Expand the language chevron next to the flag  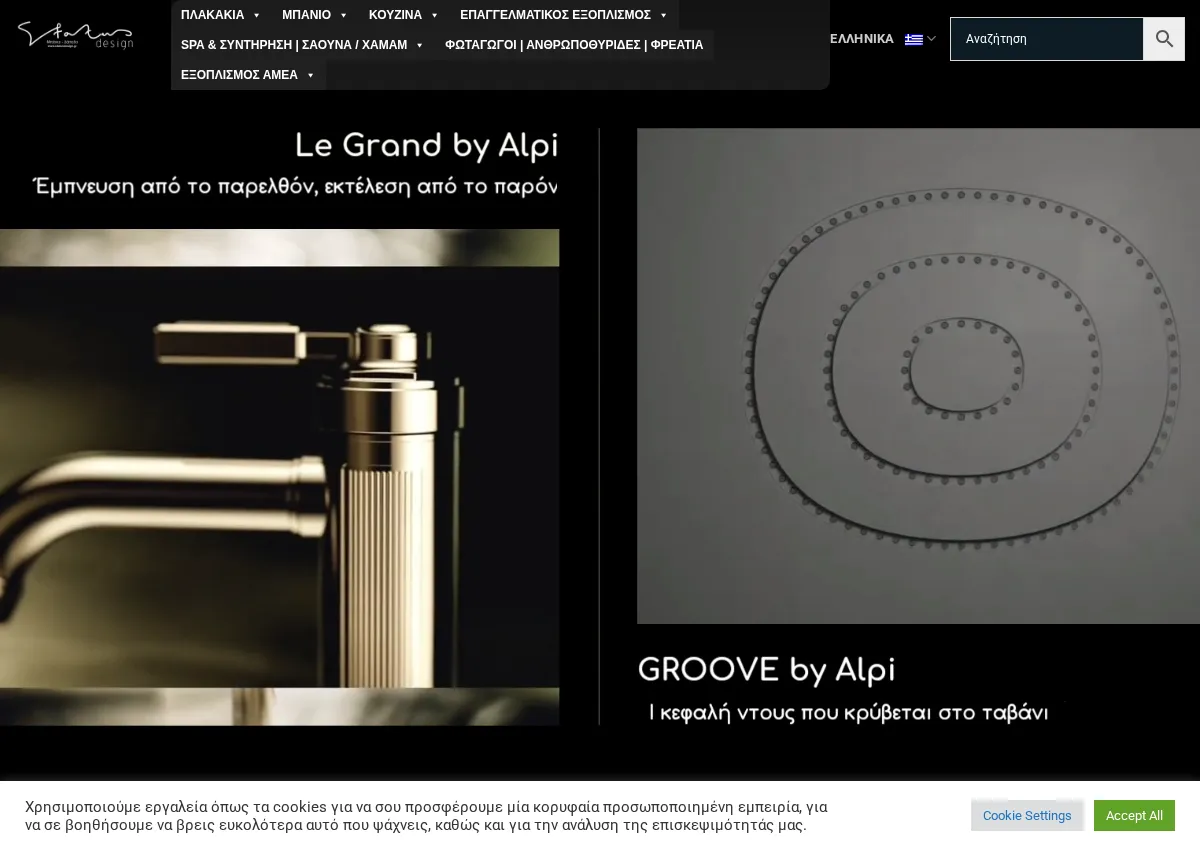[931, 39]
